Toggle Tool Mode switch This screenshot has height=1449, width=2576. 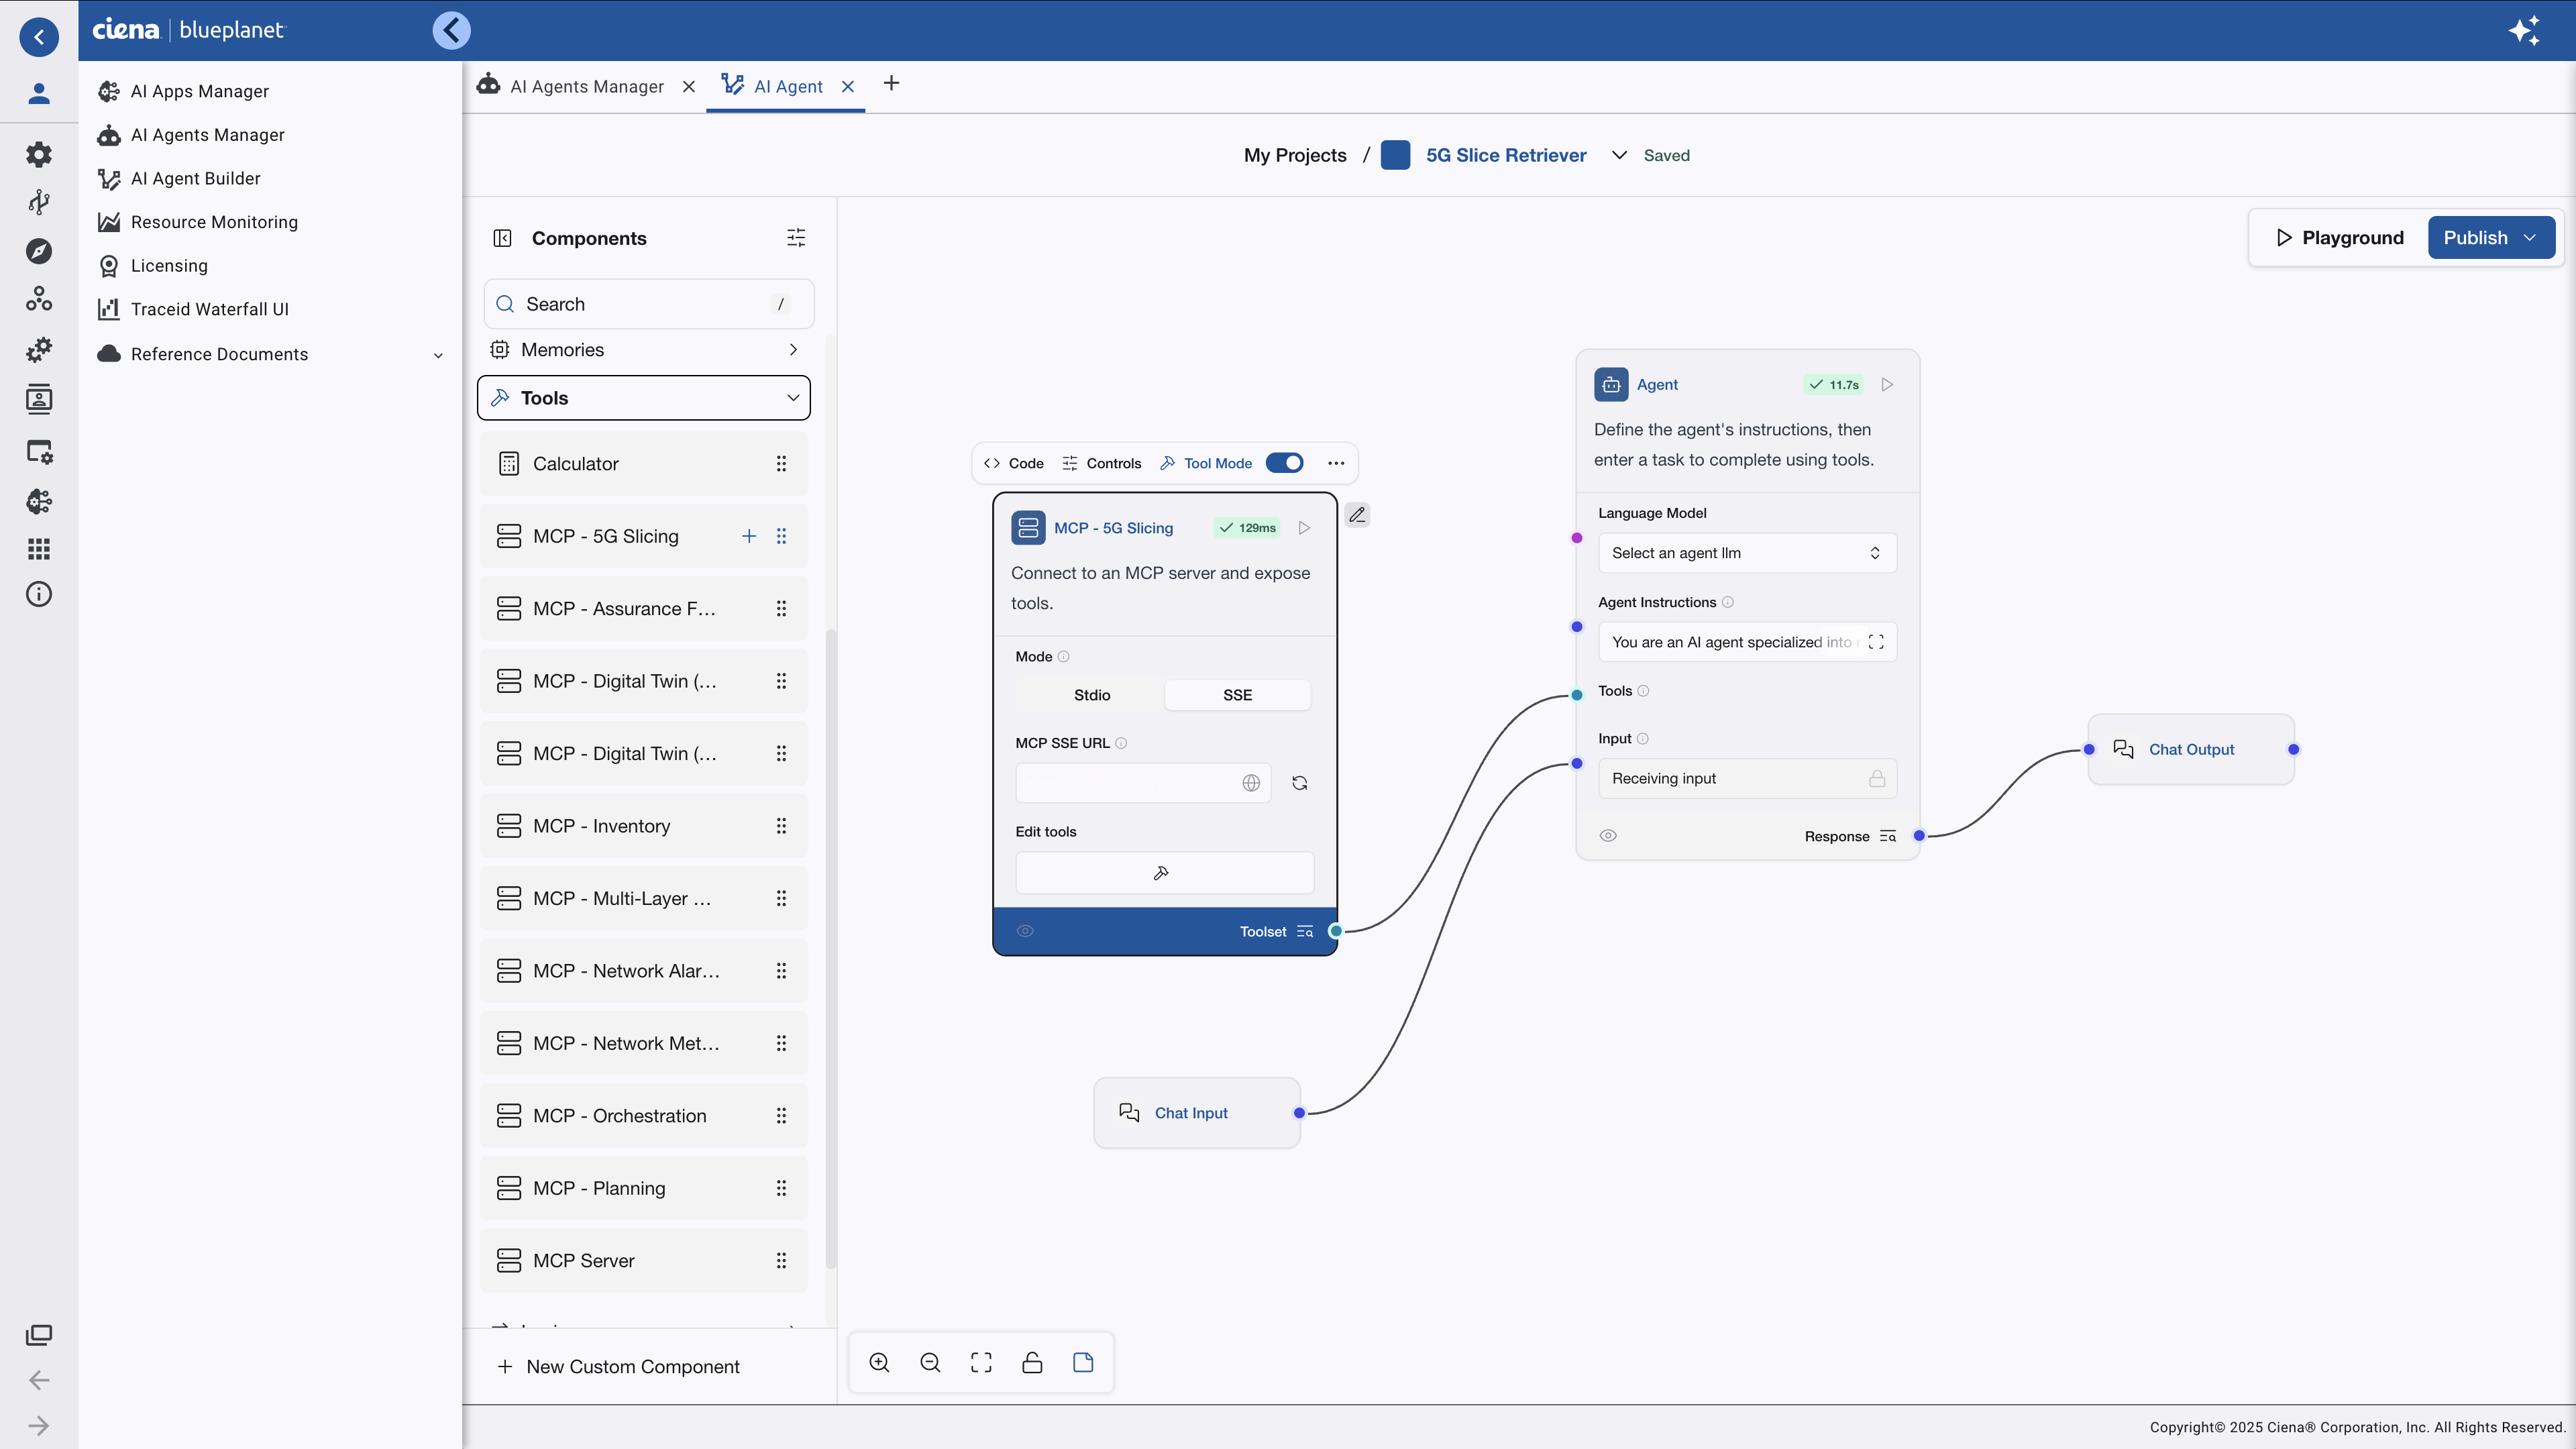[x=1285, y=463]
